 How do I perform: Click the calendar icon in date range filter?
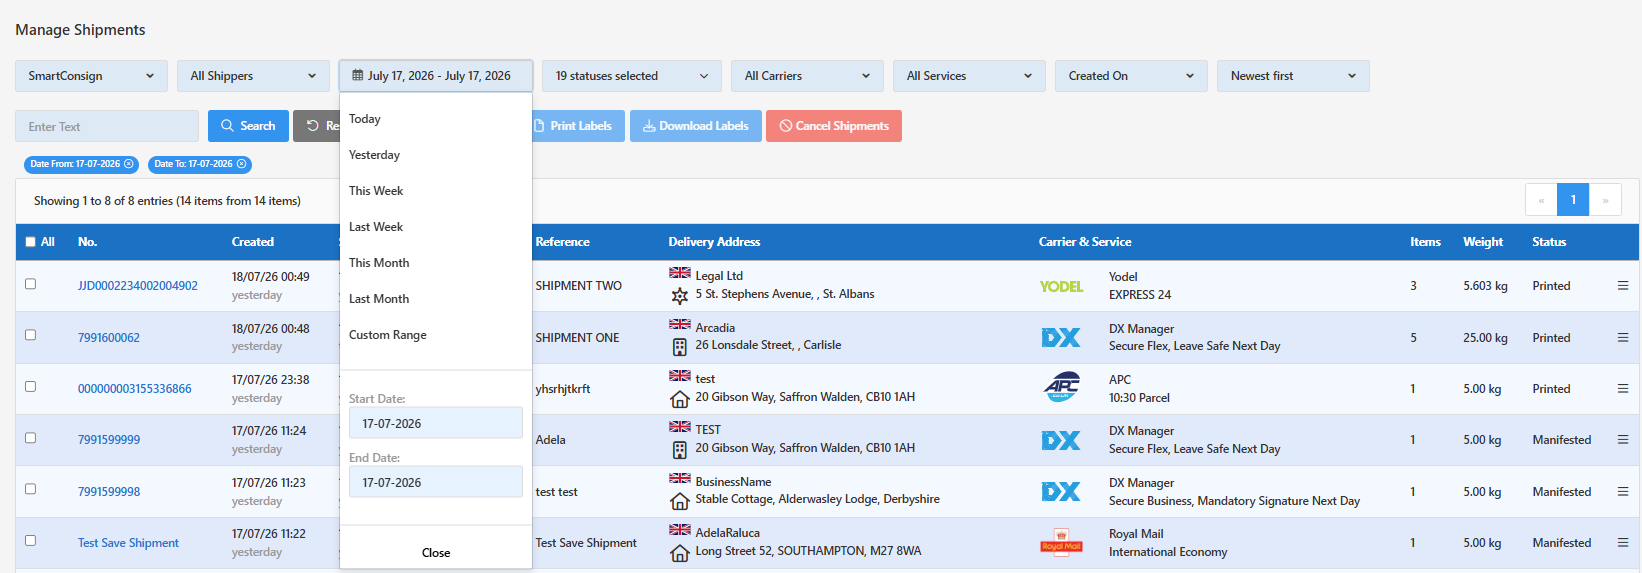coord(358,76)
